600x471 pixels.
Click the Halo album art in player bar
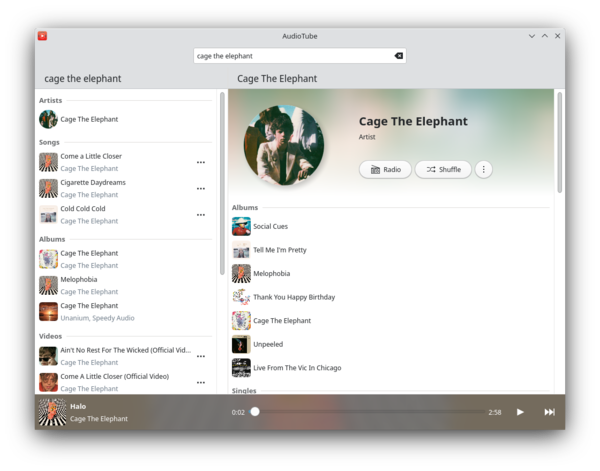click(52, 412)
